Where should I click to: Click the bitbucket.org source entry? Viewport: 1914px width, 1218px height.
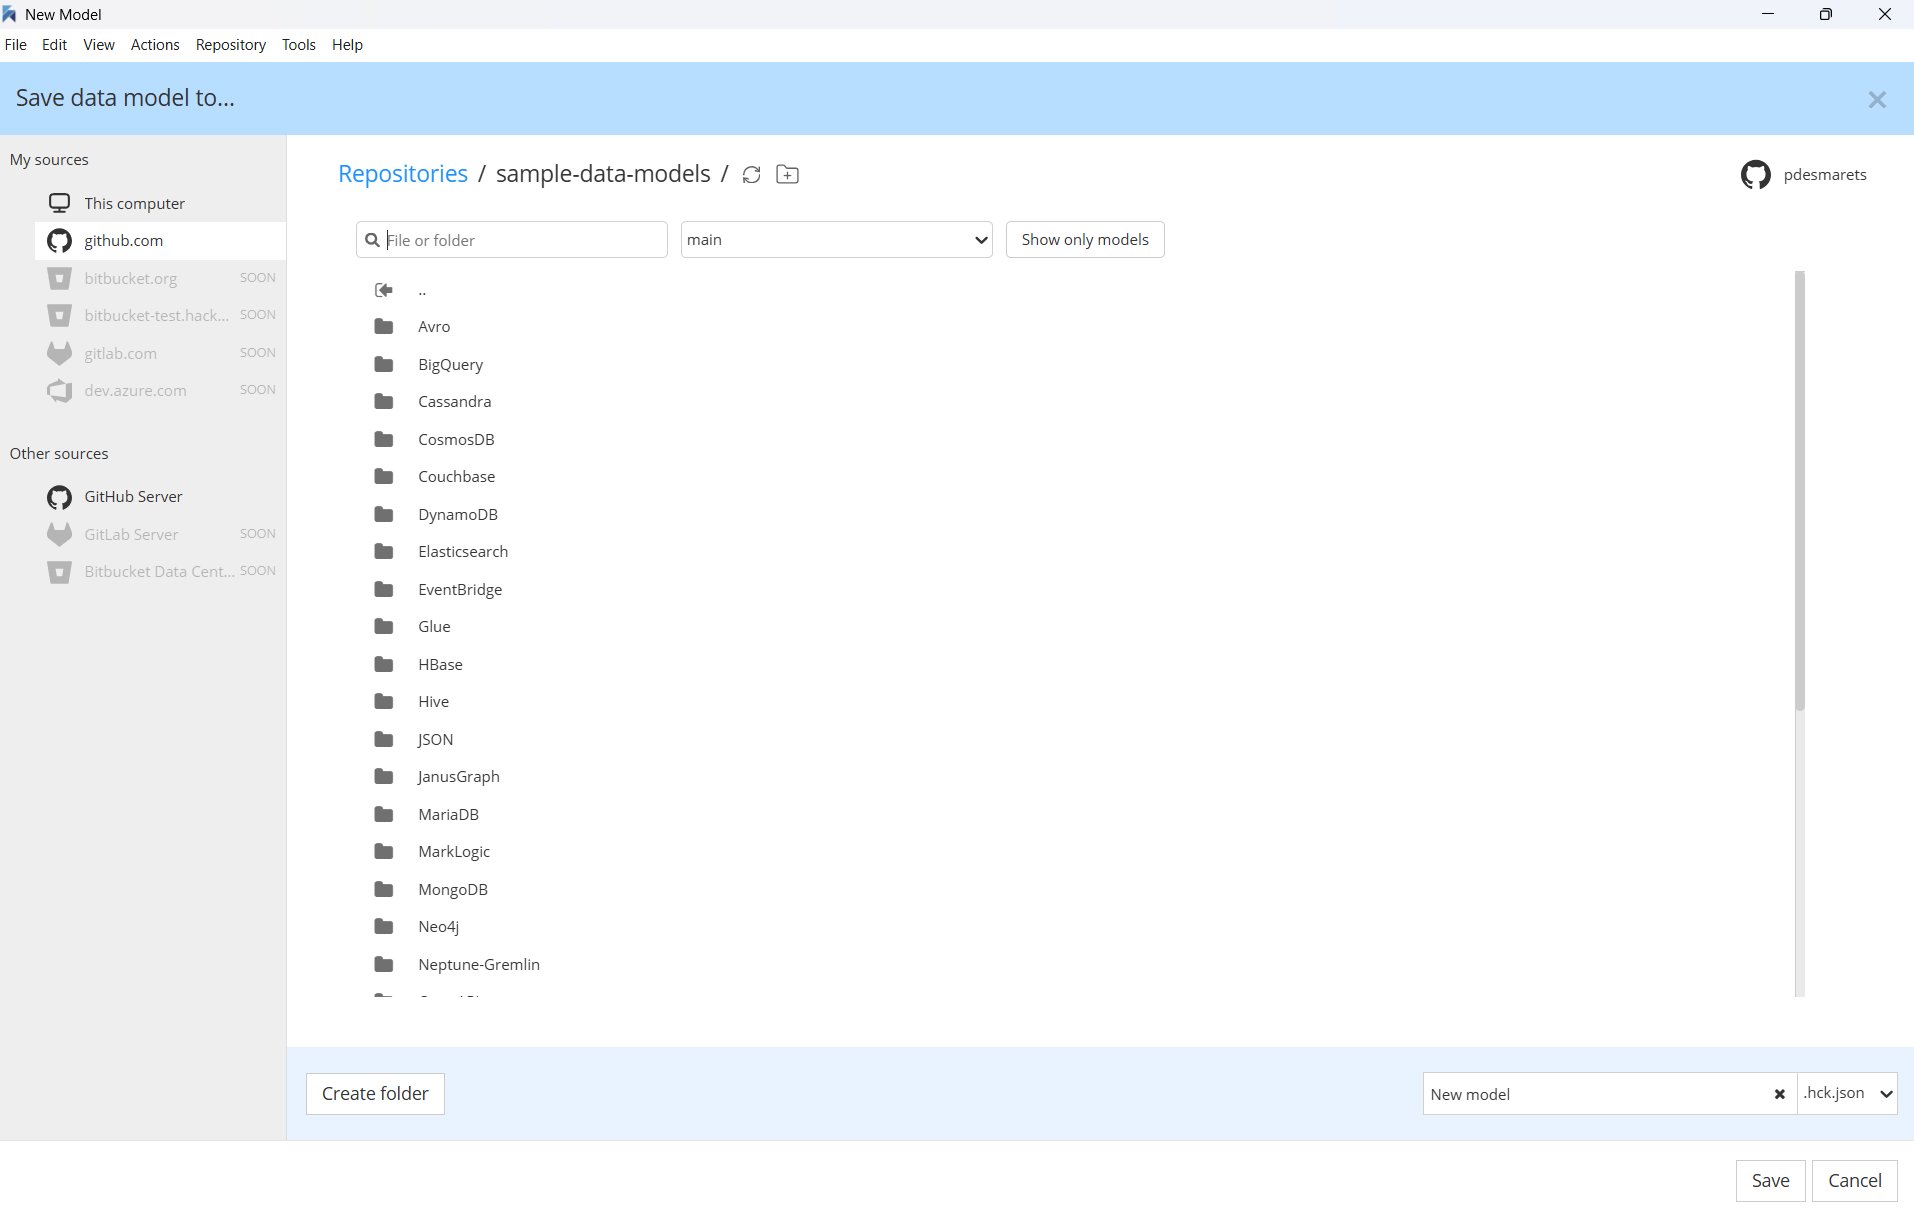(x=160, y=279)
